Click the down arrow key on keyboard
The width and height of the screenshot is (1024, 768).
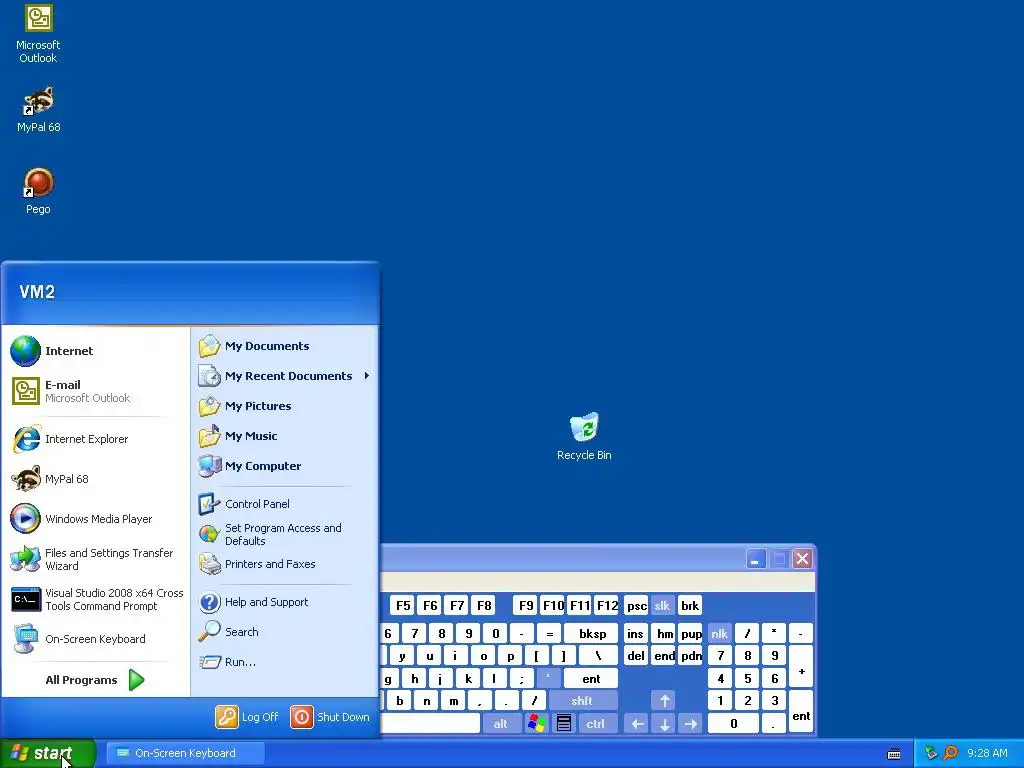point(664,724)
